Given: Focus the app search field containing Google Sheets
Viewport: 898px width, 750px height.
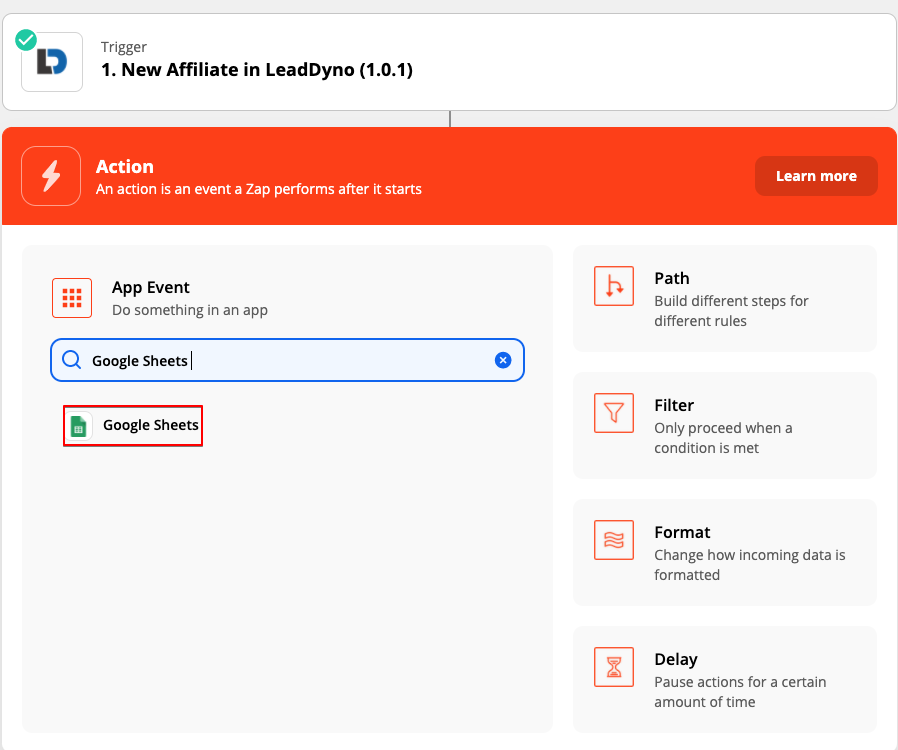Looking at the screenshot, I should point(287,360).
